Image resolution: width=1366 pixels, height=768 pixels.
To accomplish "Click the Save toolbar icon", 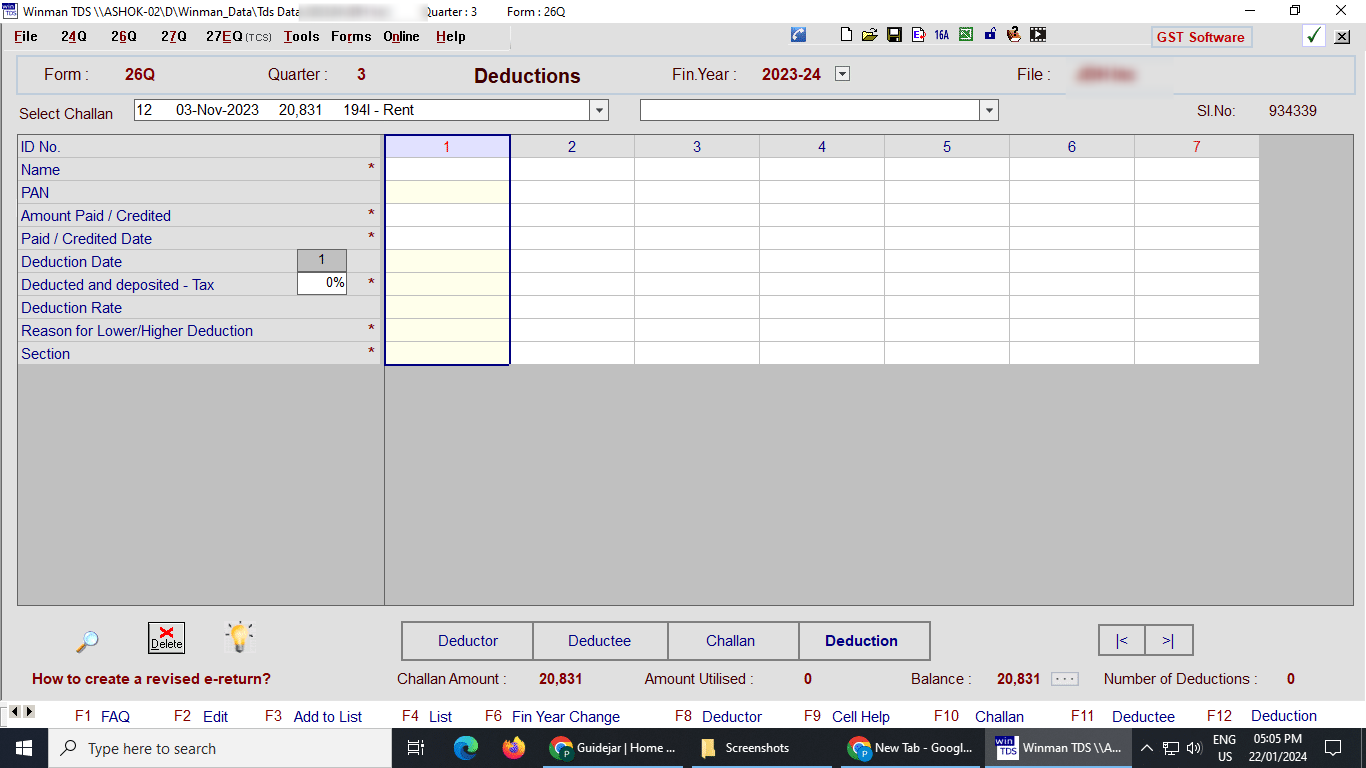I will (x=894, y=34).
